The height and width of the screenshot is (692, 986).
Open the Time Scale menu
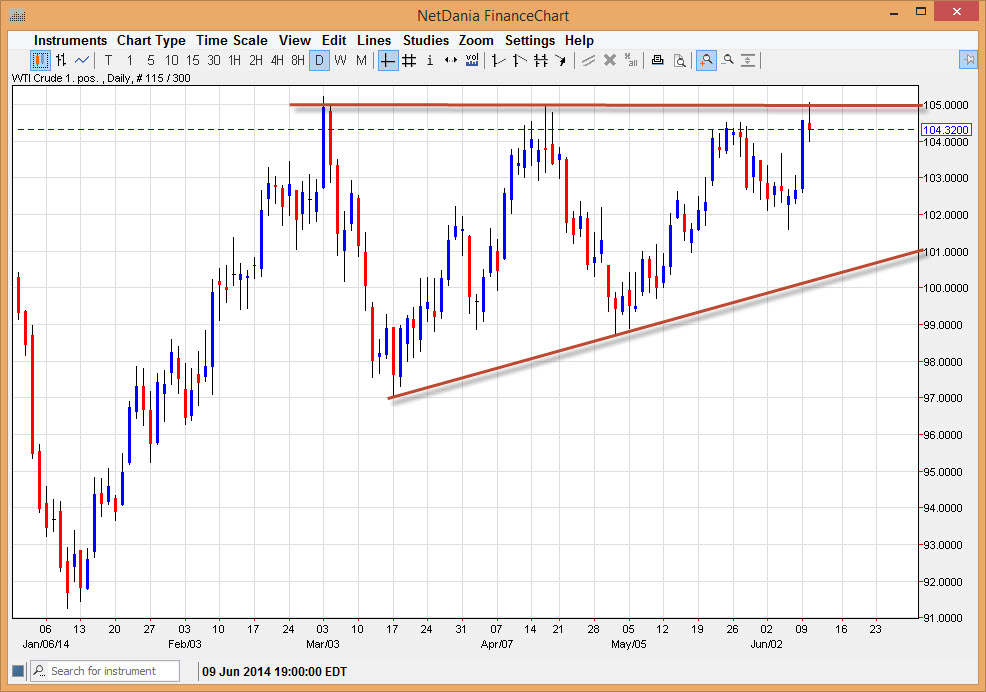click(x=231, y=40)
